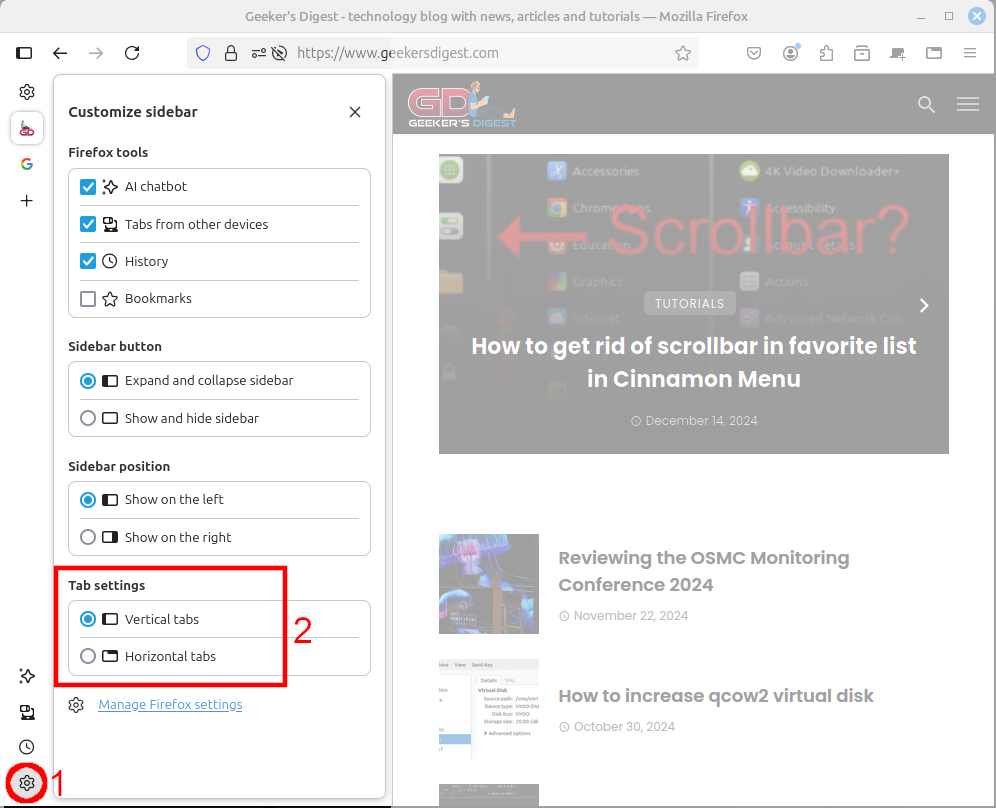Open the Firefox hamburger application menu
The image size is (996, 808).
969,53
